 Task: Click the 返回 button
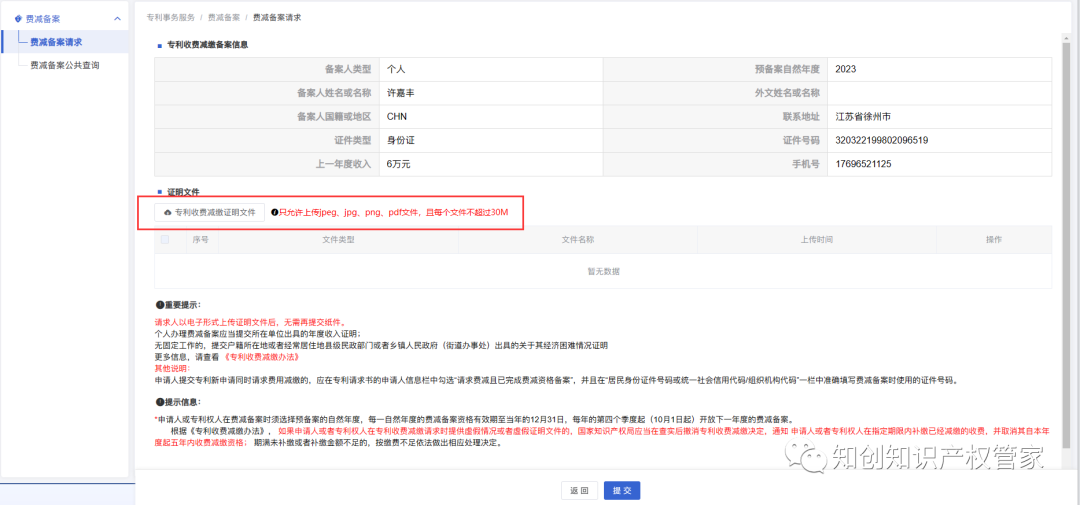coord(579,491)
